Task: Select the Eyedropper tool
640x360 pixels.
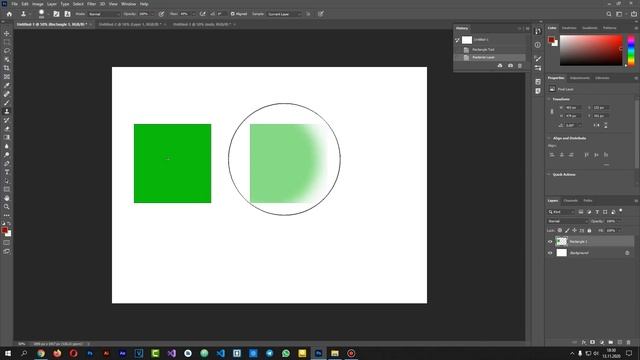Action: coord(7,85)
